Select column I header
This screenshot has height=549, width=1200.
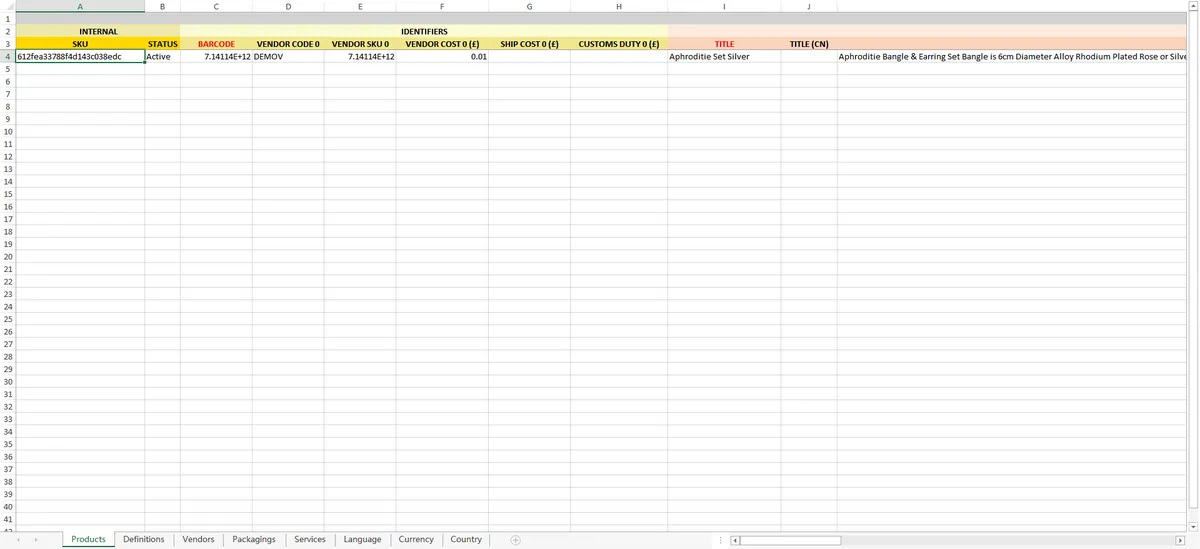point(724,6)
